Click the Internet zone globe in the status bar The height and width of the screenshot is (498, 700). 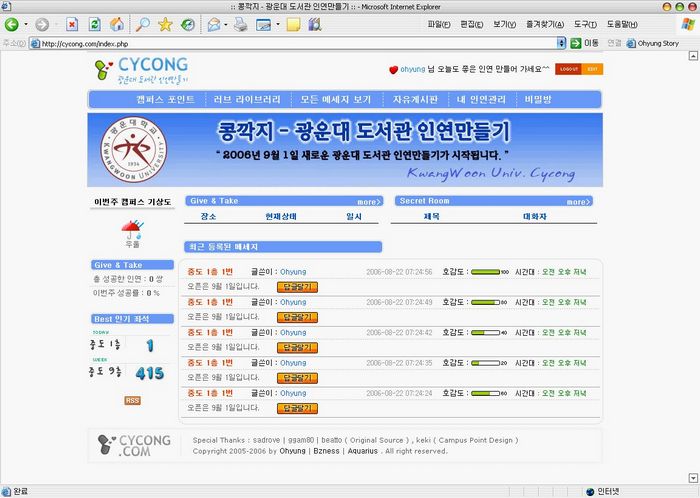590,491
